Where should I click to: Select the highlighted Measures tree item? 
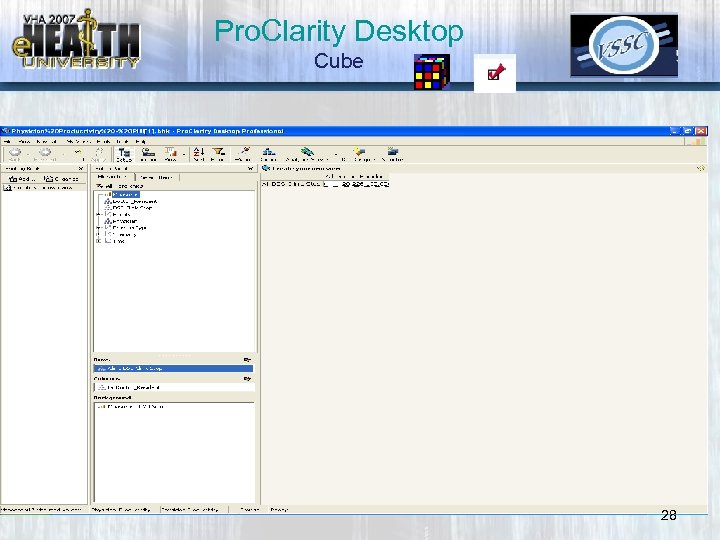(x=125, y=195)
